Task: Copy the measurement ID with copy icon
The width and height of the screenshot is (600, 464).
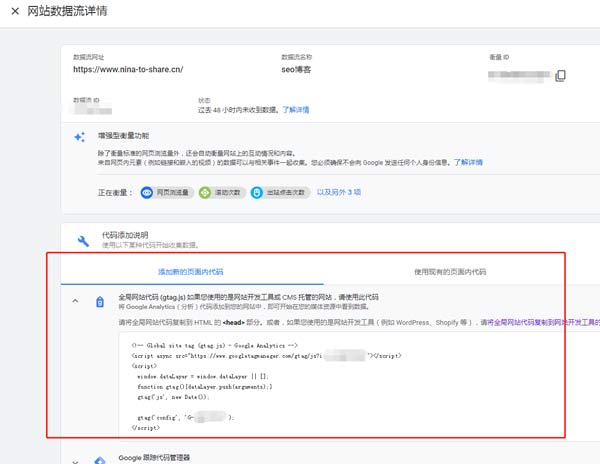Action: (560, 75)
